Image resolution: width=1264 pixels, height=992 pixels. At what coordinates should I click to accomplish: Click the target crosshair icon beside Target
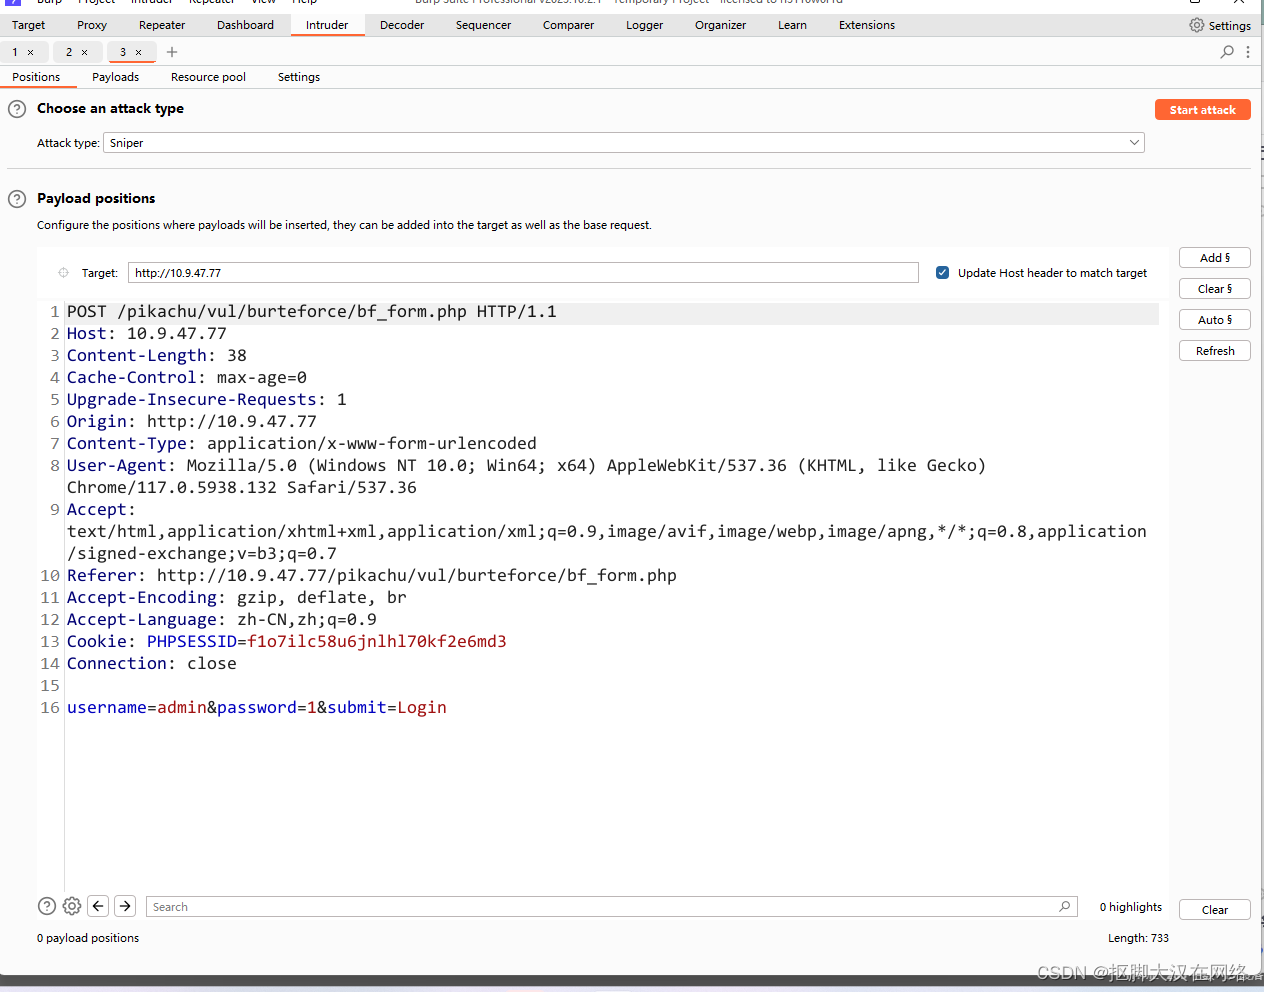click(x=63, y=273)
